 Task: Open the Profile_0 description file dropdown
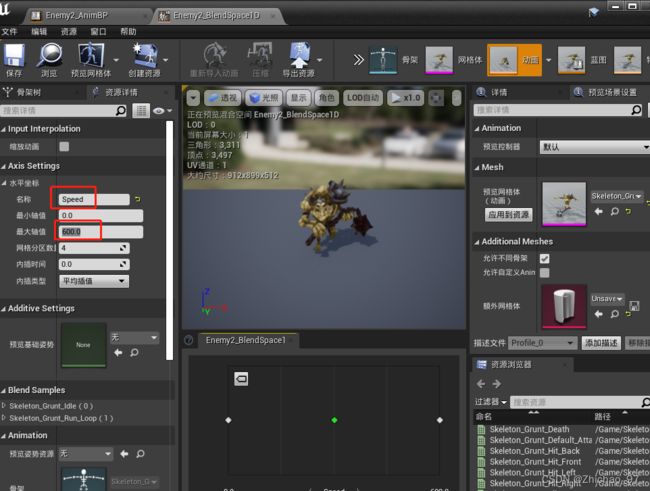click(x=542, y=343)
